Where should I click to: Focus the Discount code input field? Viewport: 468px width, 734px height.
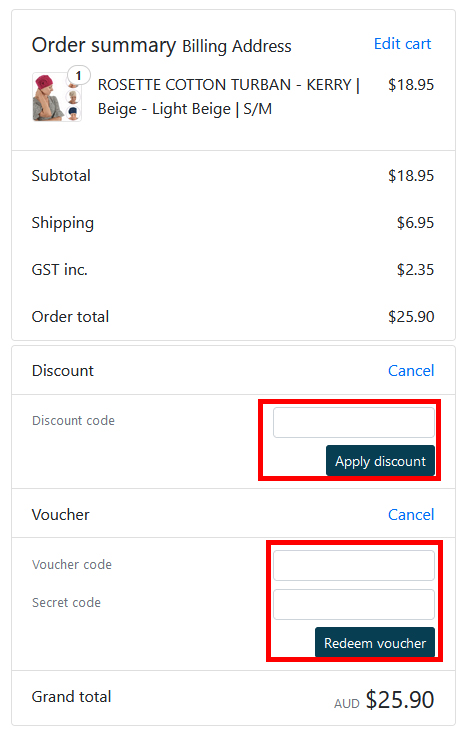(354, 422)
